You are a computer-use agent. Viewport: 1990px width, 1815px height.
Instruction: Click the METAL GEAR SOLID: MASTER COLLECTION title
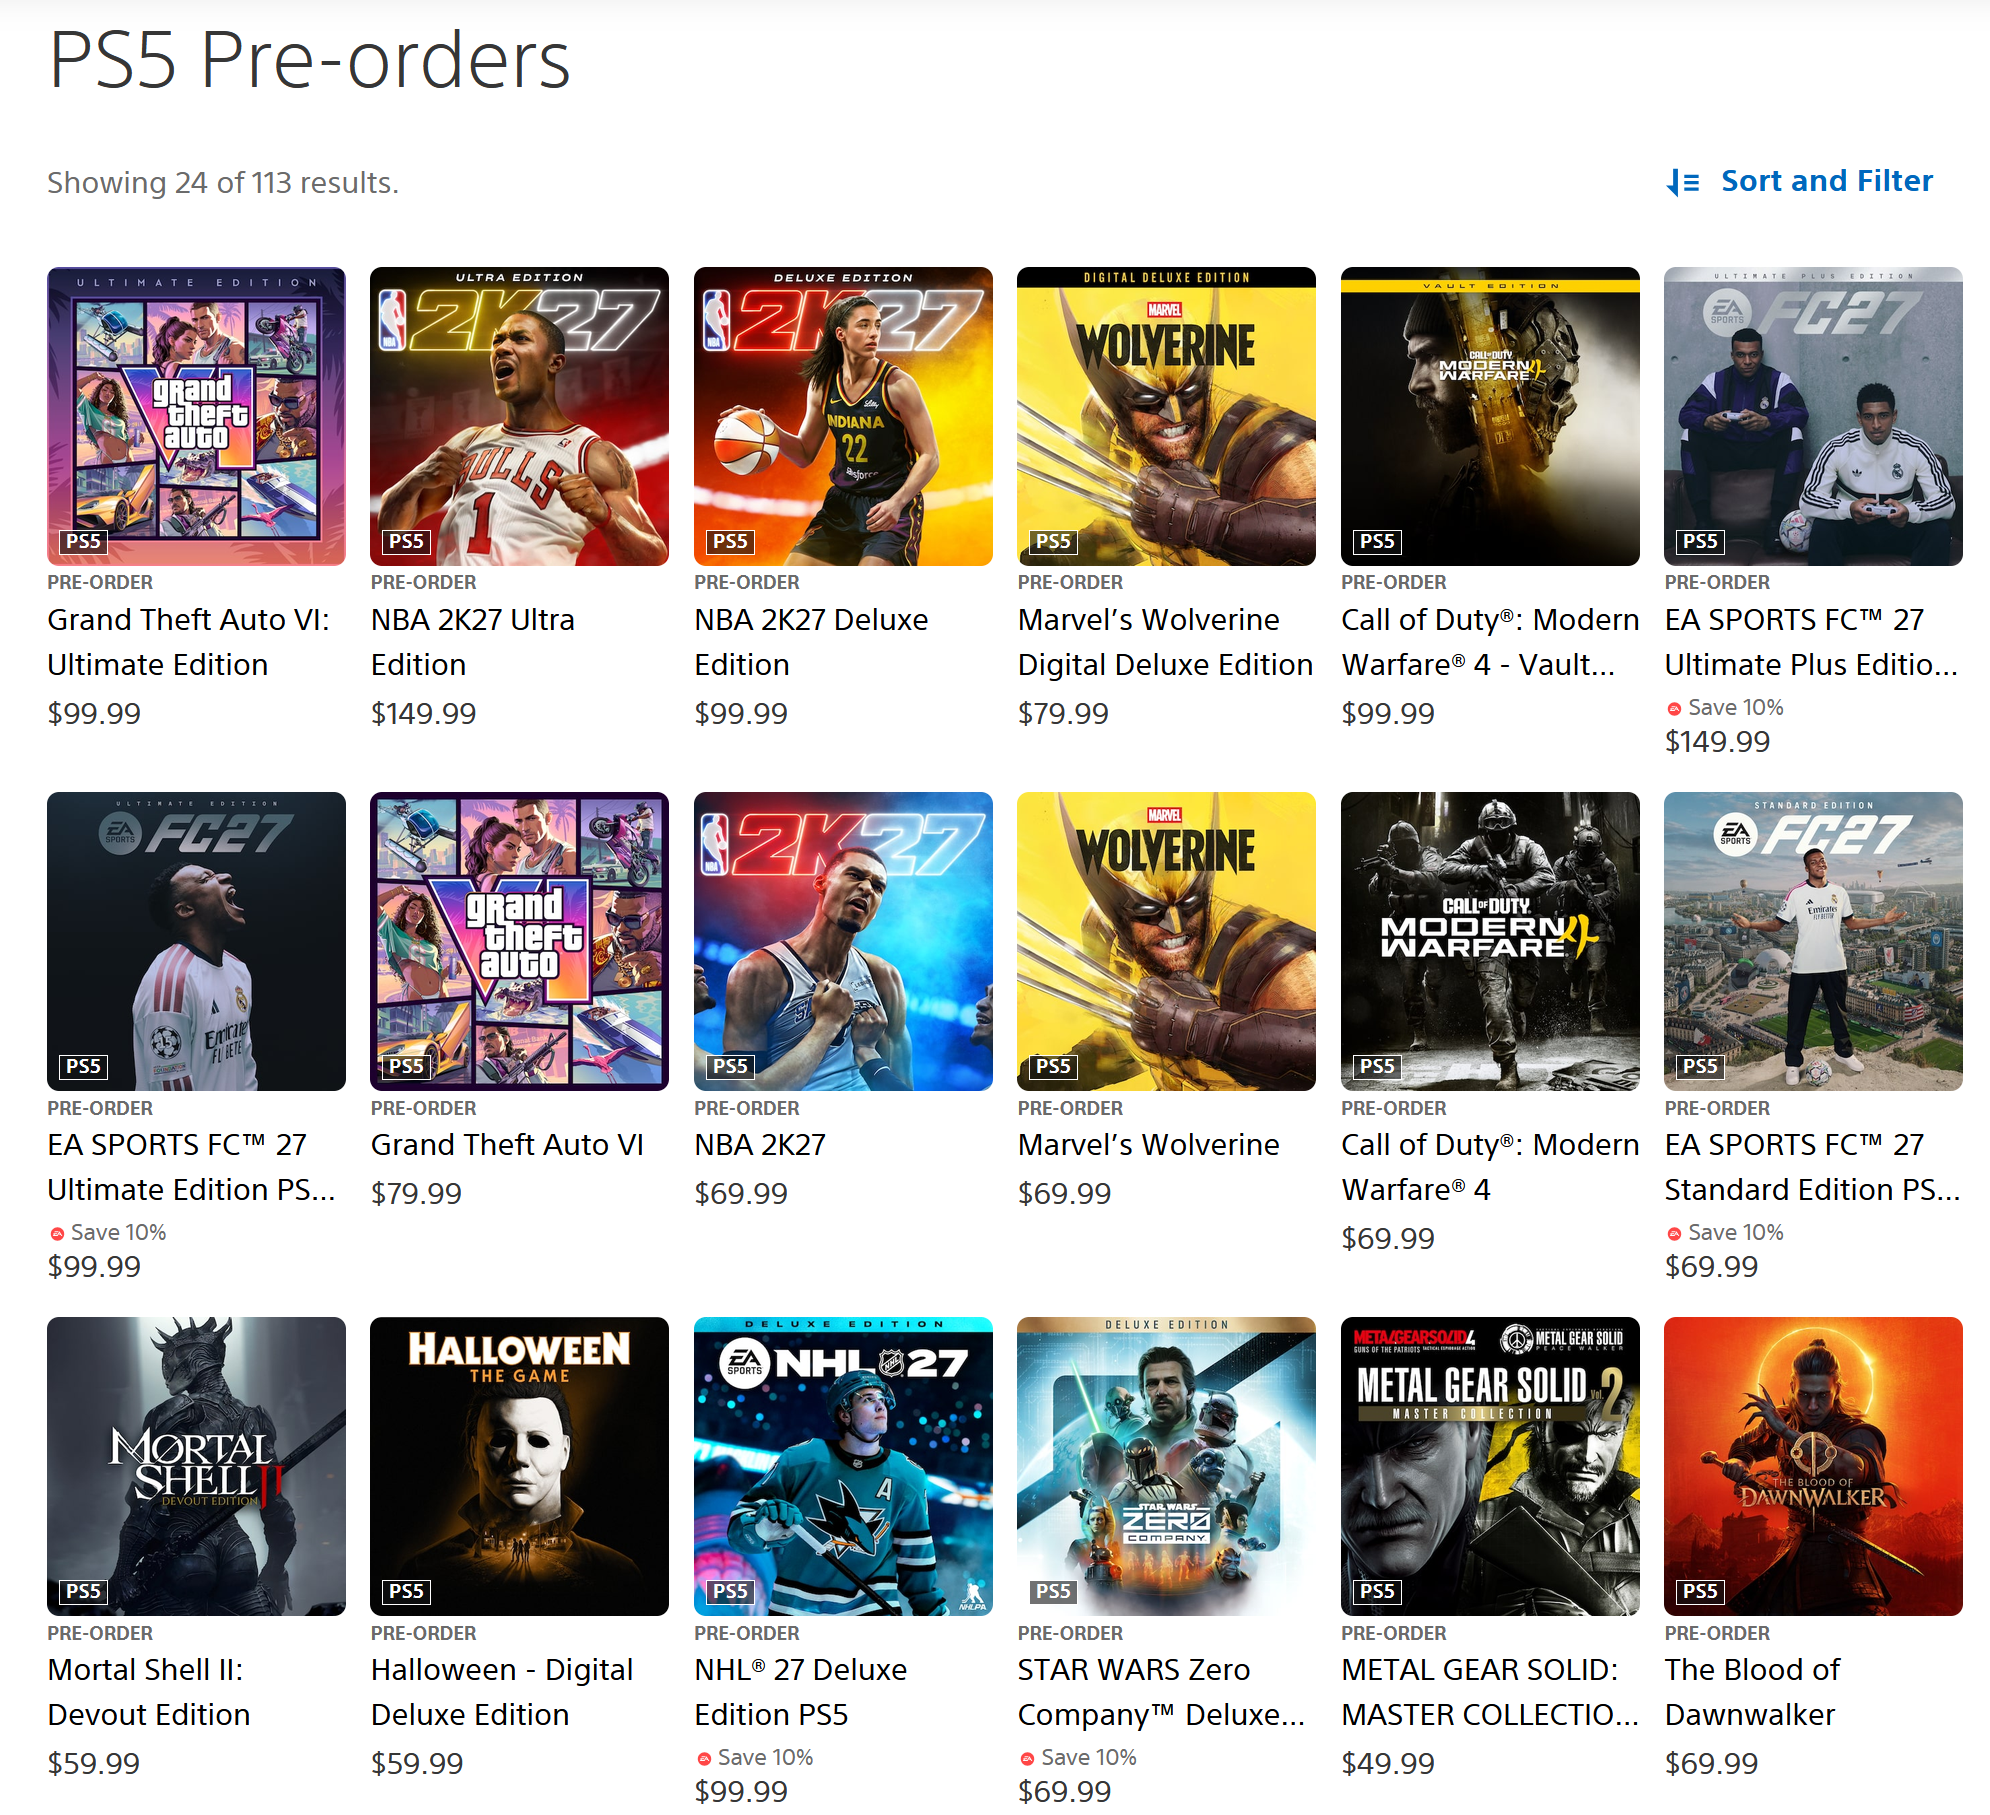click(1490, 1692)
